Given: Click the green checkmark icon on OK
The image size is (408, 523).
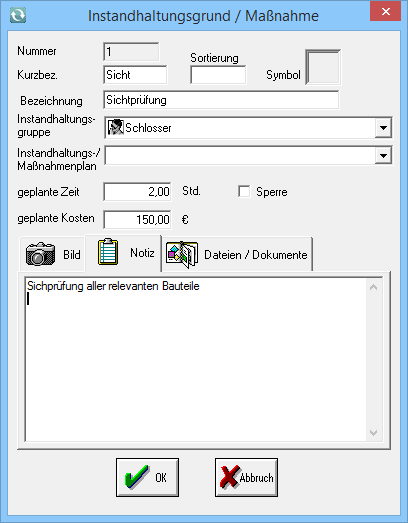Looking at the screenshot, I should 137,477.
